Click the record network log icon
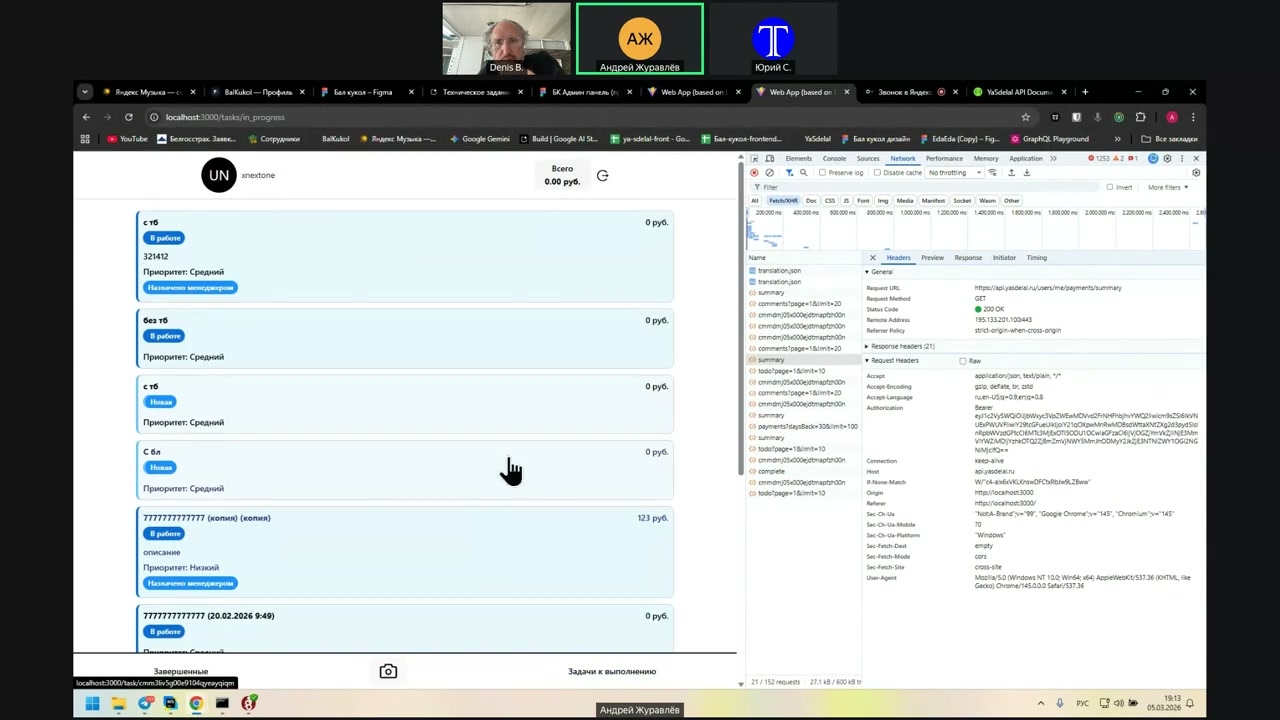Image resolution: width=1280 pixels, height=720 pixels. click(754, 173)
